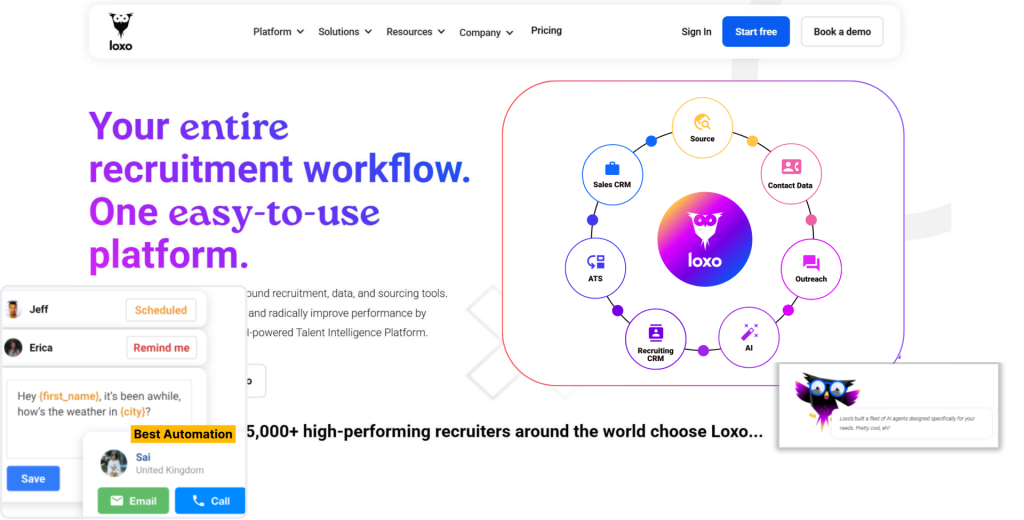Select the Recruiting CRM icon

coord(656,333)
